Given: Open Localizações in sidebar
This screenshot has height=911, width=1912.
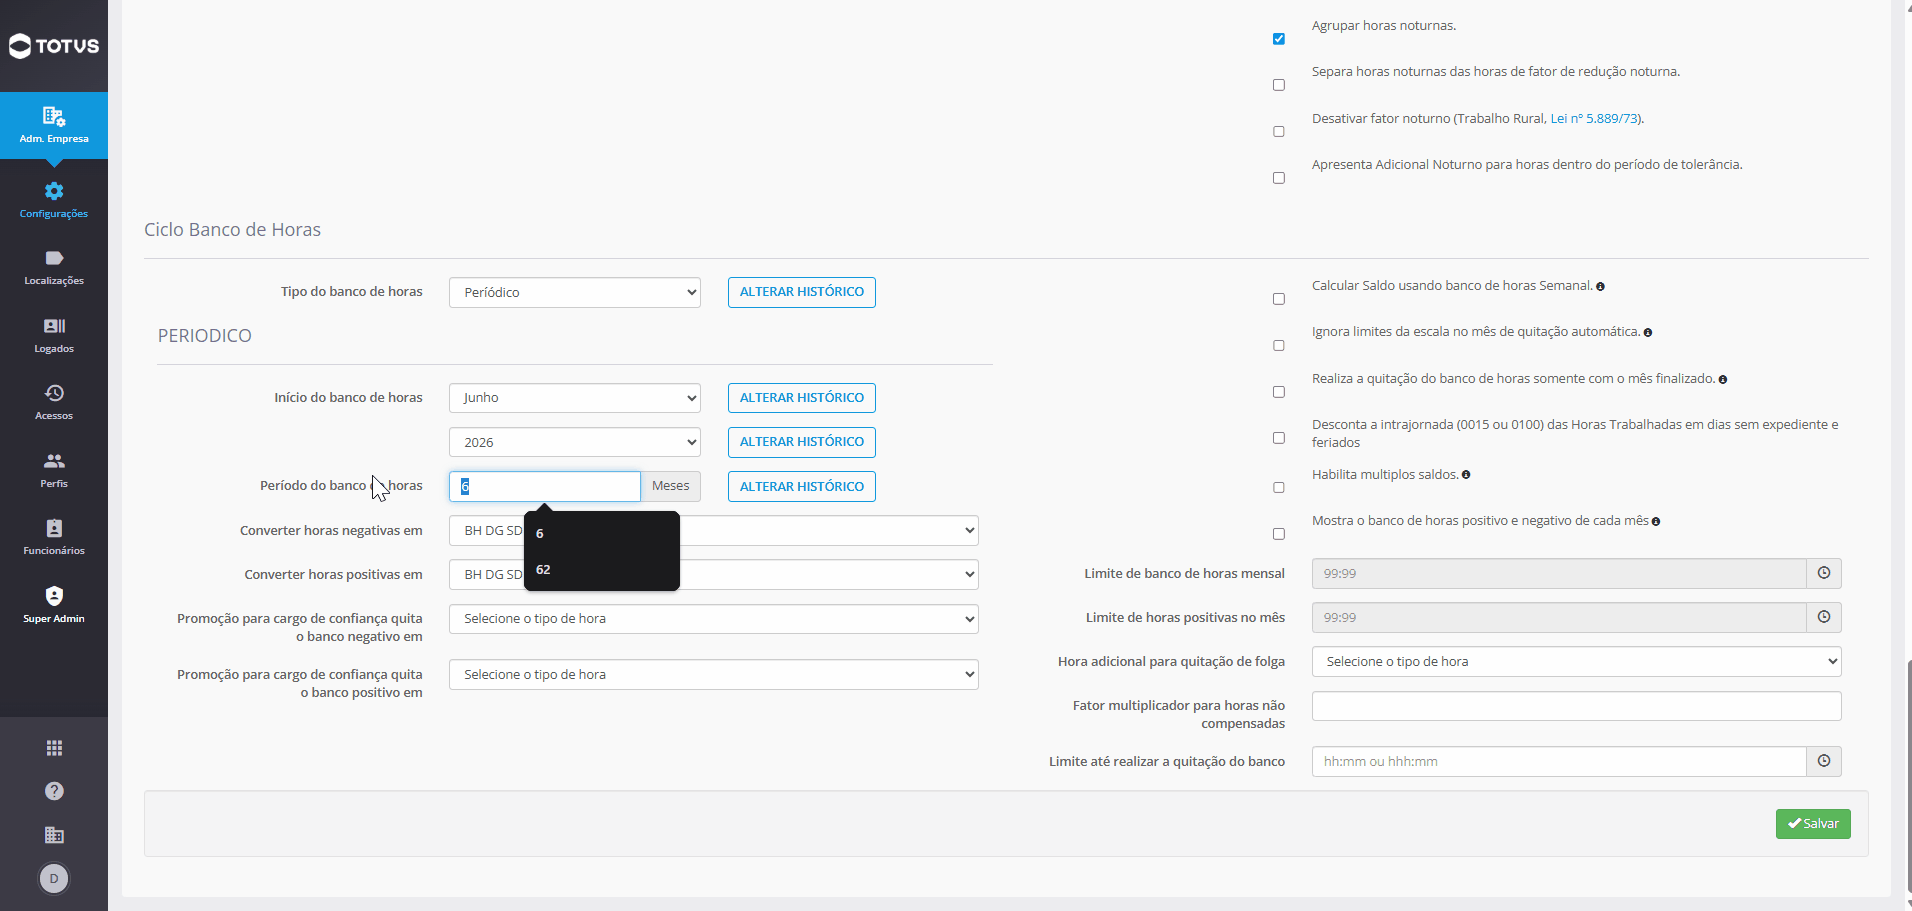Looking at the screenshot, I should click(x=54, y=268).
